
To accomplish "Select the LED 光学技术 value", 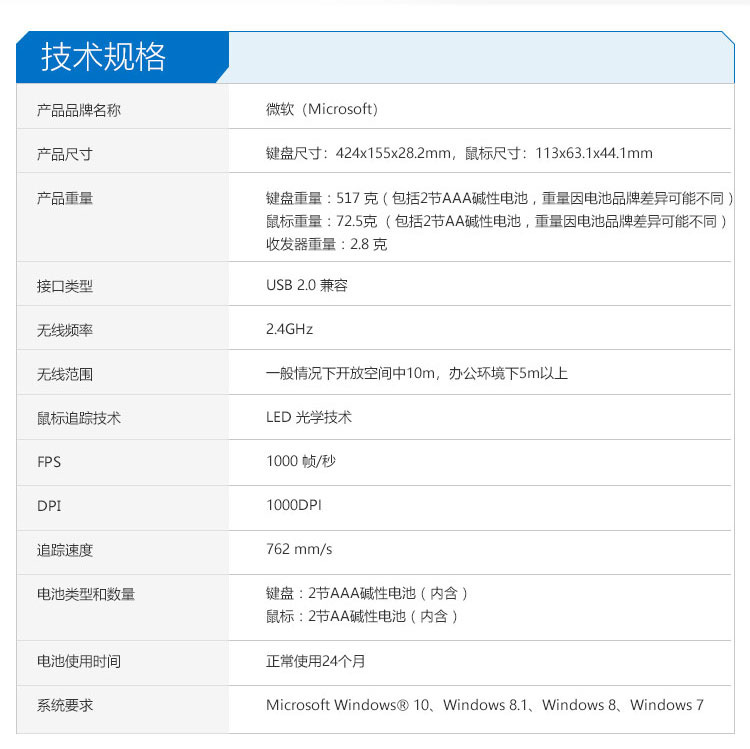I will tap(309, 417).
